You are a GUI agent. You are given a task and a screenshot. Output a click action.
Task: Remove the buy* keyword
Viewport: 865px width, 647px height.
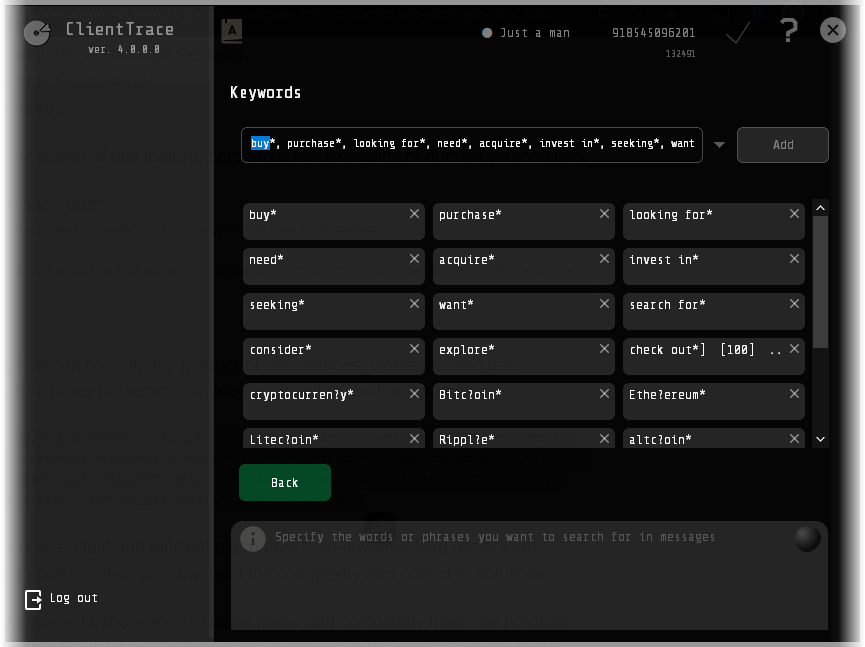414,214
